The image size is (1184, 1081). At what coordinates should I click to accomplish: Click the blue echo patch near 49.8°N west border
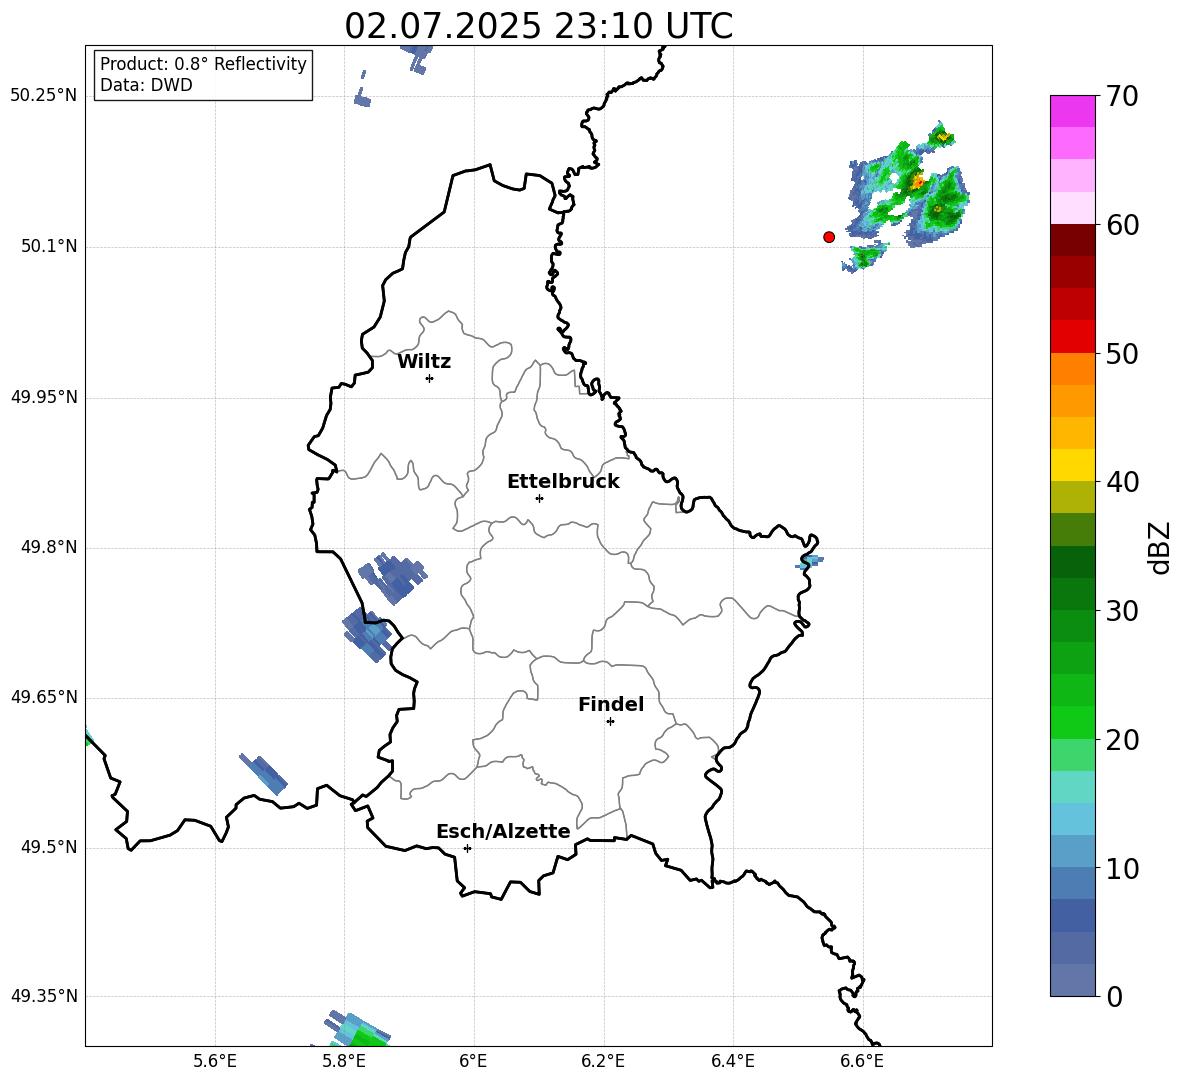point(393,577)
